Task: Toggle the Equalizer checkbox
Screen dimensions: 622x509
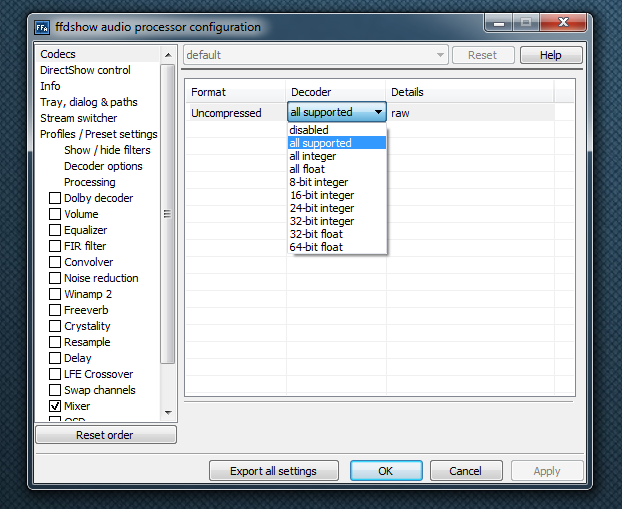Action: coord(55,230)
